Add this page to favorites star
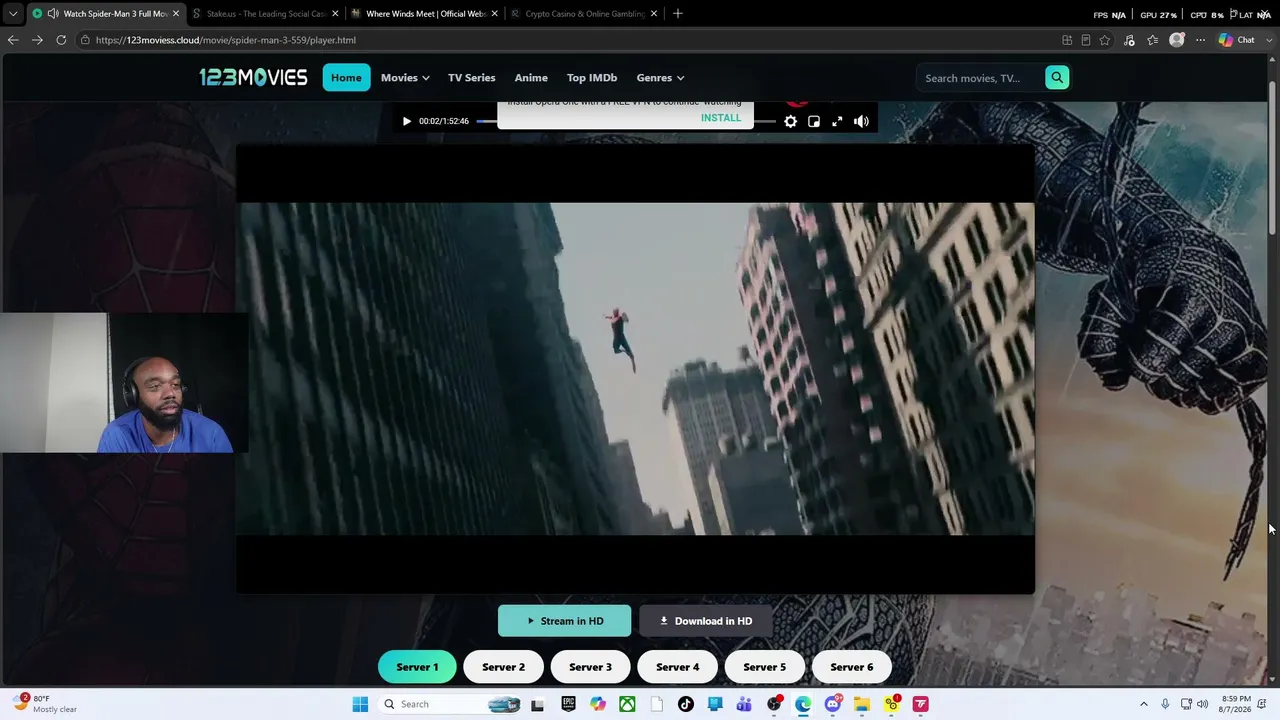Image resolution: width=1280 pixels, height=720 pixels. (1105, 40)
